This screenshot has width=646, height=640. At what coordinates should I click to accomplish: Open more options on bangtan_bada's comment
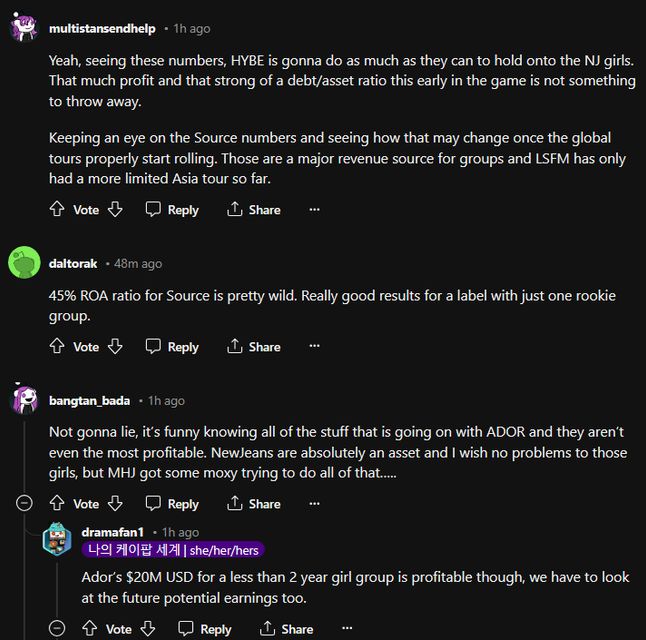coord(314,504)
